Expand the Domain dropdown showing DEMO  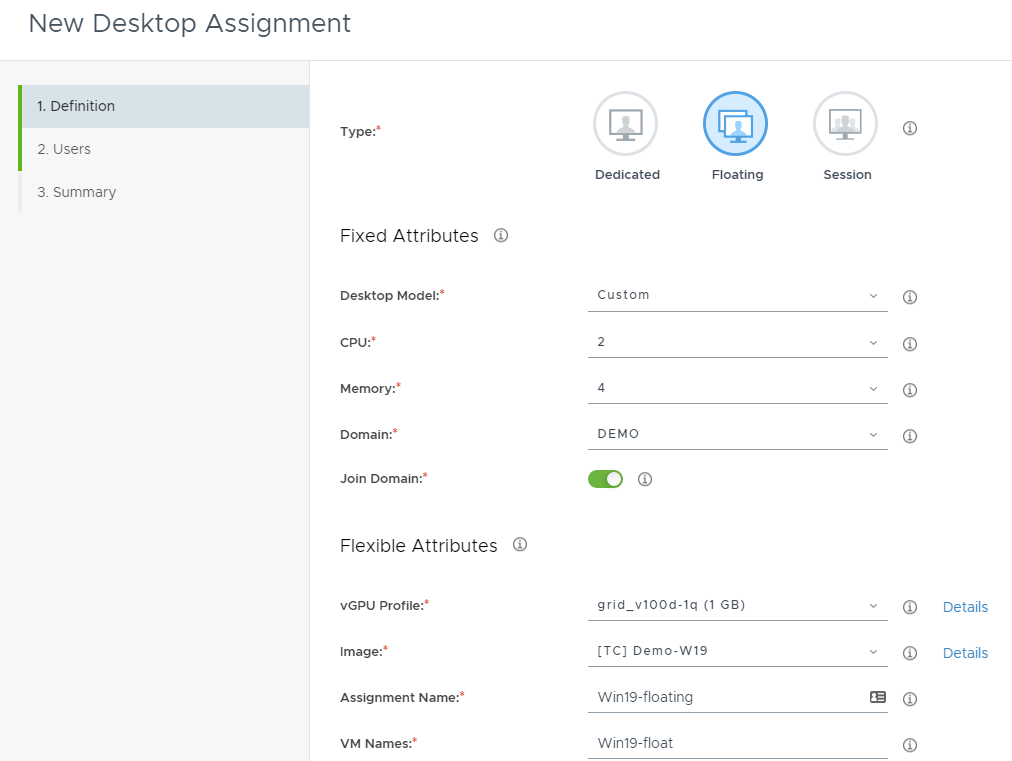(x=737, y=434)
